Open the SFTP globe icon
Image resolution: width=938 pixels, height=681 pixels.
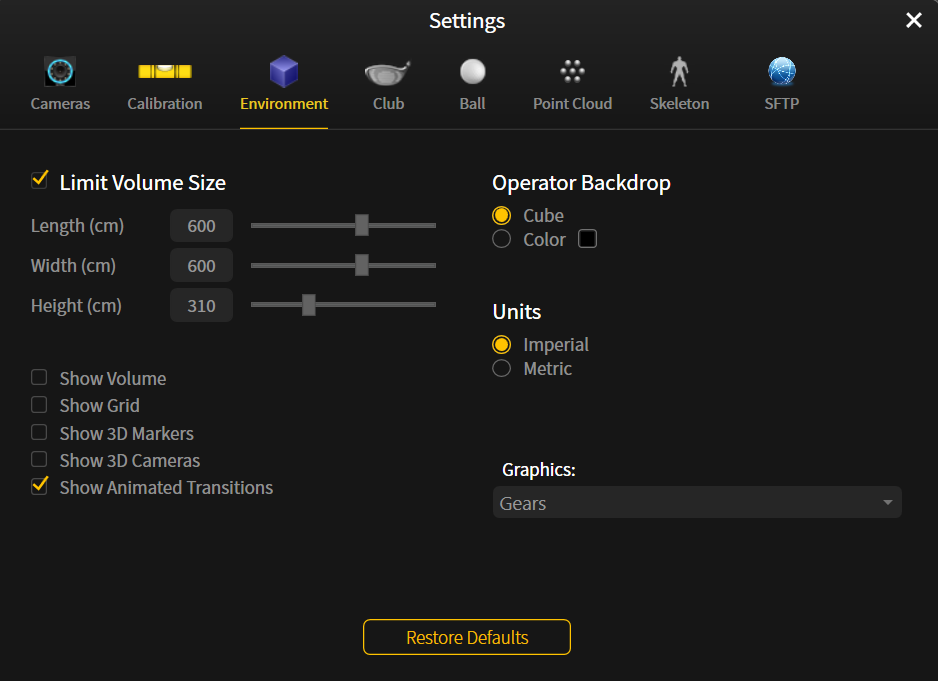[x=781, y=71]
